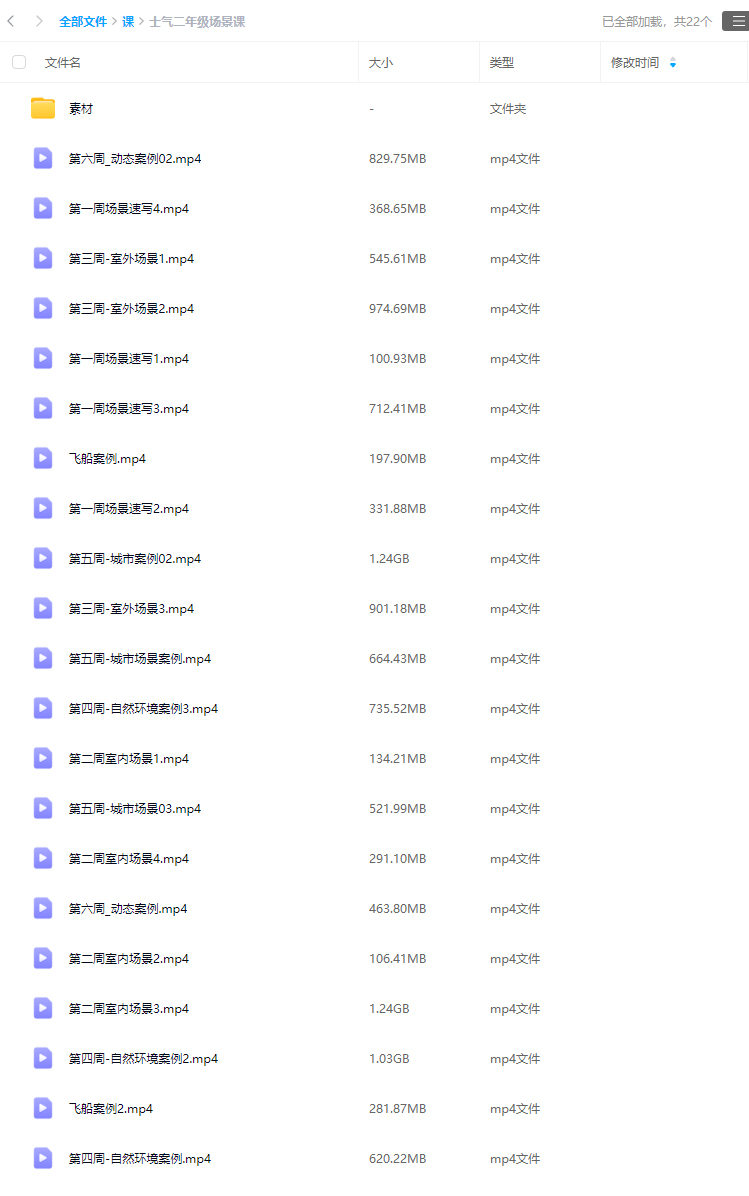
Task: Open the 素材 folder icon
Action: 43,108
